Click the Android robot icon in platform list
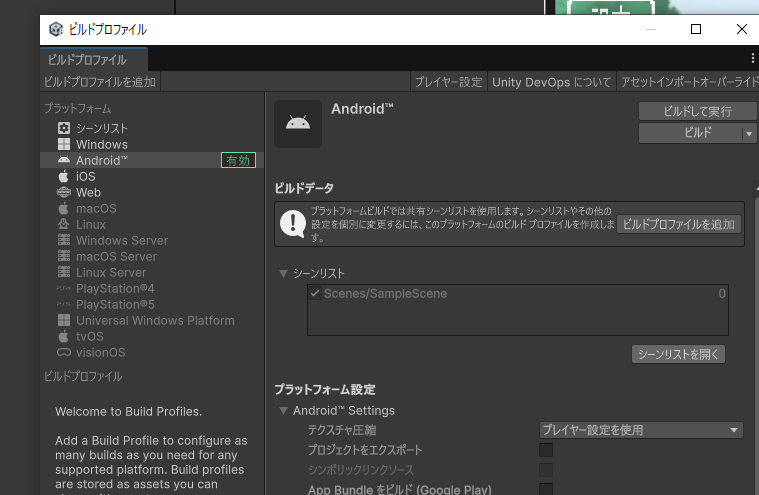Image resolution: width=759 pixels, height=495 pixels. tap(64, 160)
